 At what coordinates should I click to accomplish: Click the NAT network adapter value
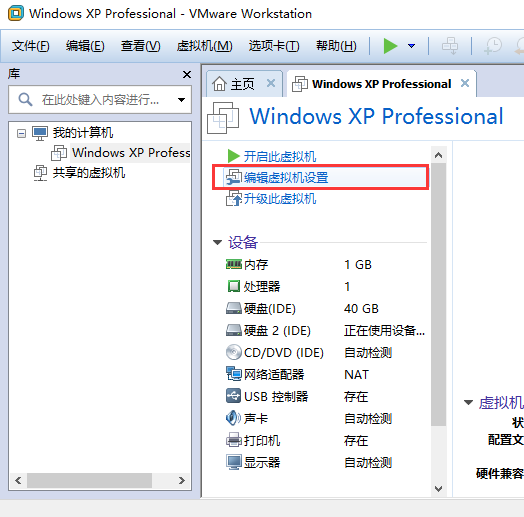pos(357,375)
